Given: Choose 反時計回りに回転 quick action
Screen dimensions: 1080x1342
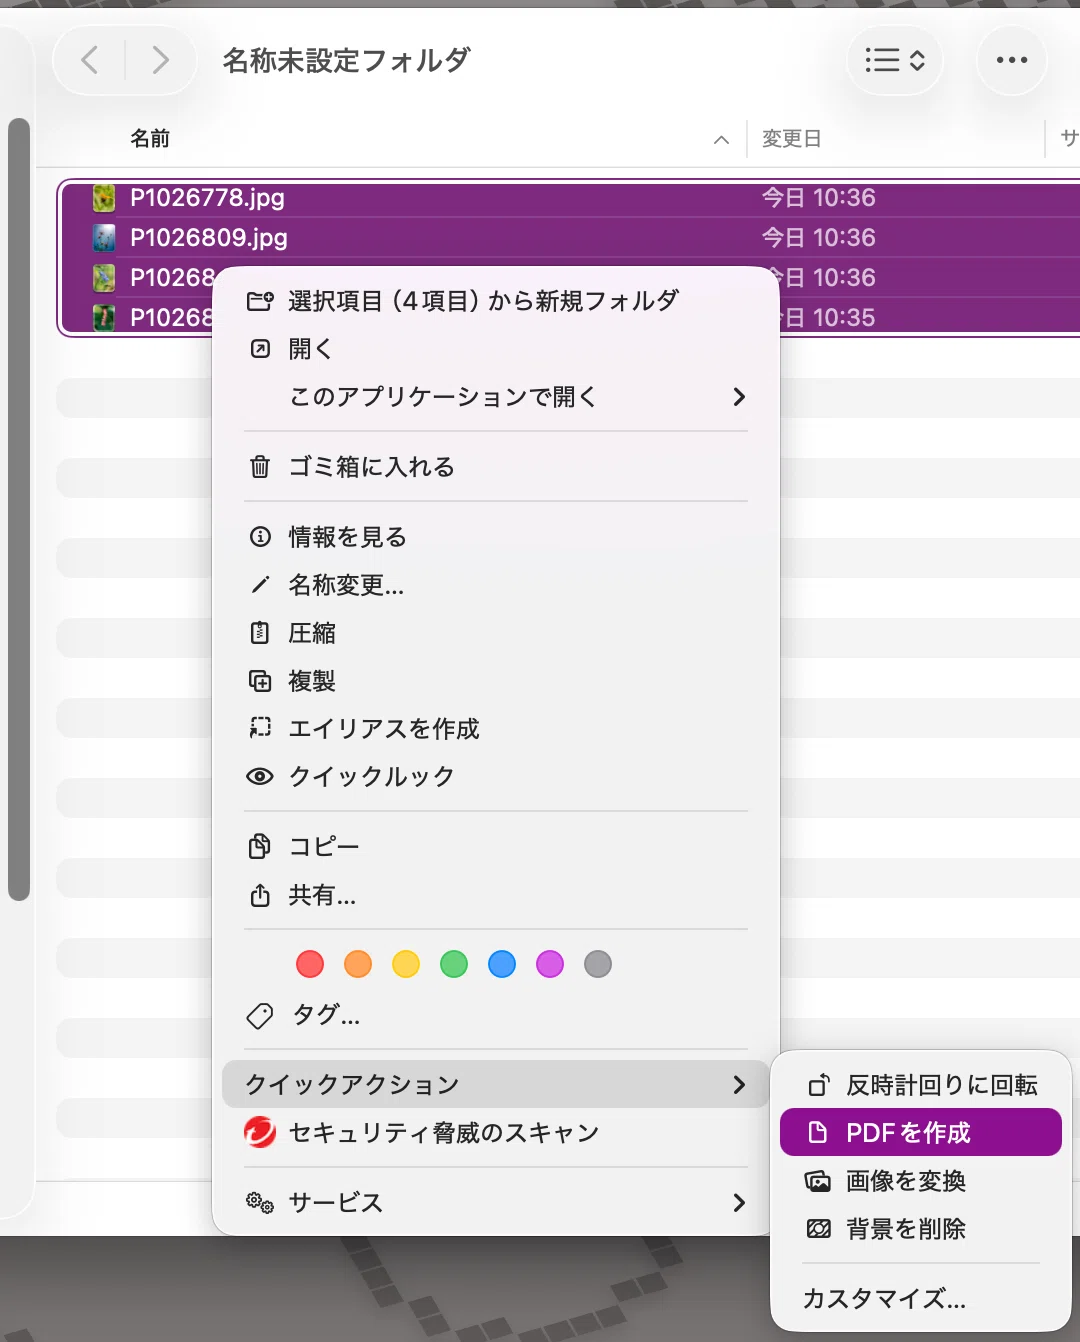Looking at the screenshot, I should 921,1084.
